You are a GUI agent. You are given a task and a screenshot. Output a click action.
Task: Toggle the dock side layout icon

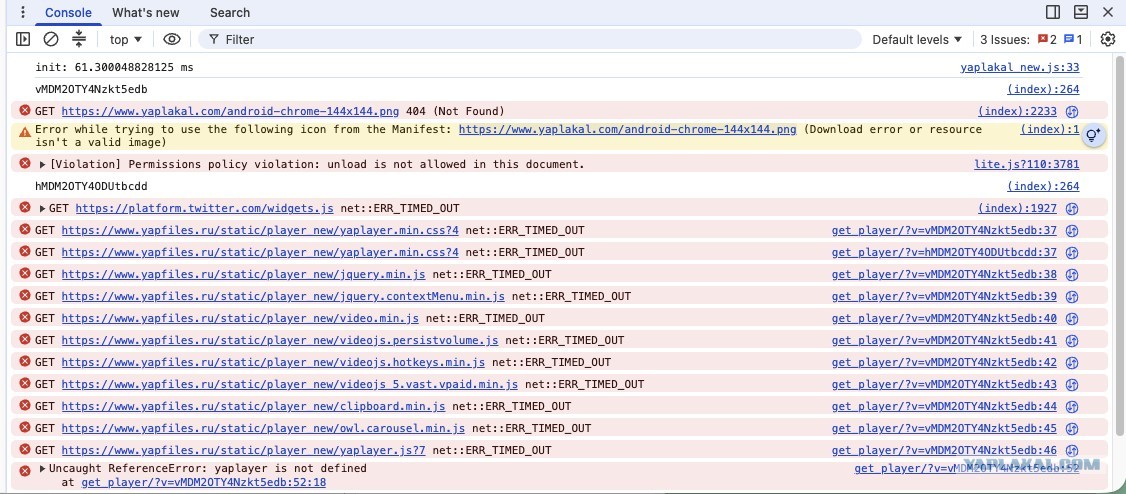point(1053,12)
